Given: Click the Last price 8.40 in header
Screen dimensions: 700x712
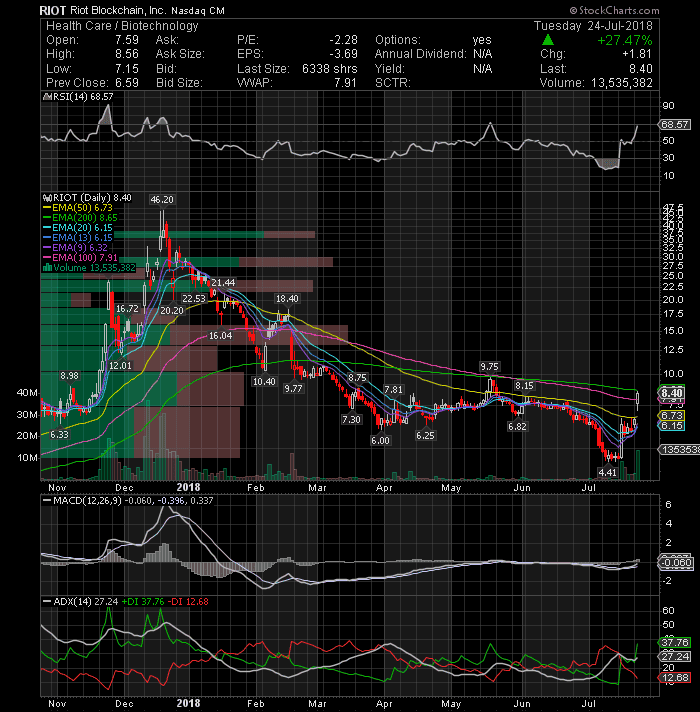Looking at the screenshot, I should 640,69.
